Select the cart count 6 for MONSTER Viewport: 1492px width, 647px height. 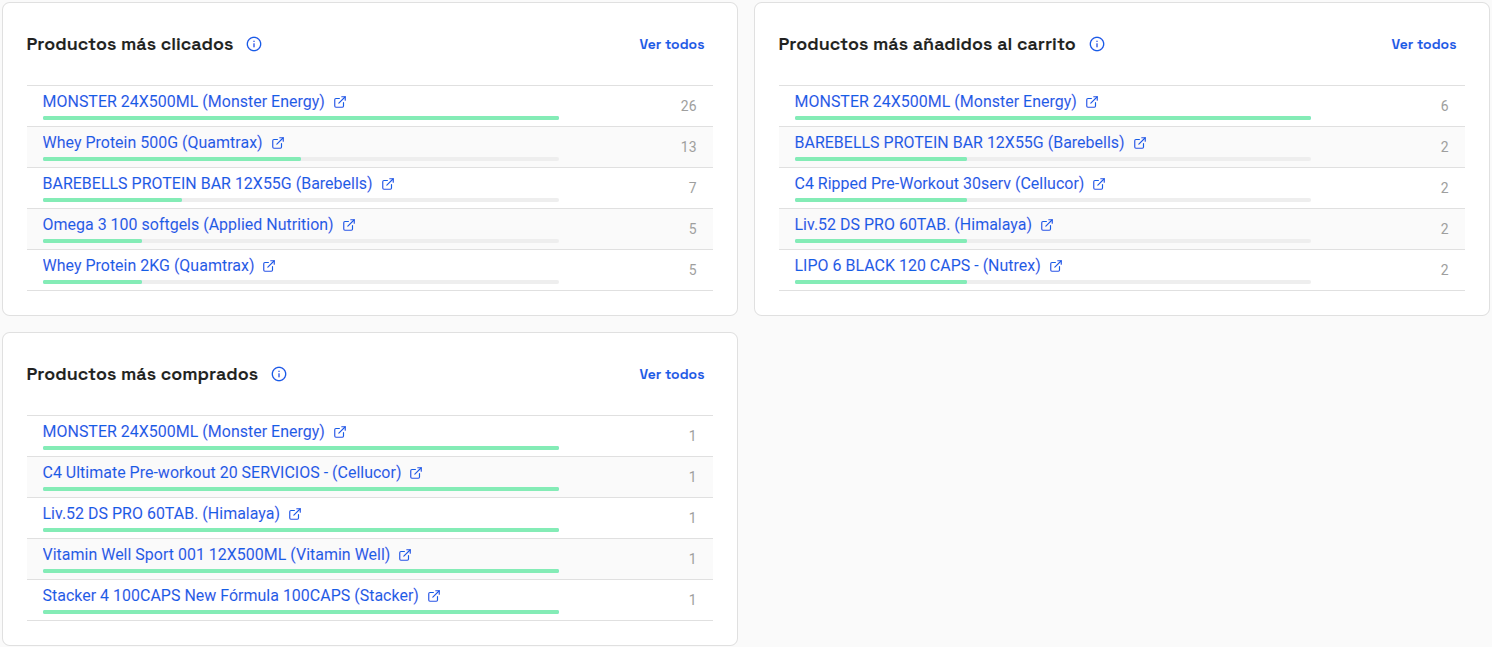click(x=1444, y=106)
